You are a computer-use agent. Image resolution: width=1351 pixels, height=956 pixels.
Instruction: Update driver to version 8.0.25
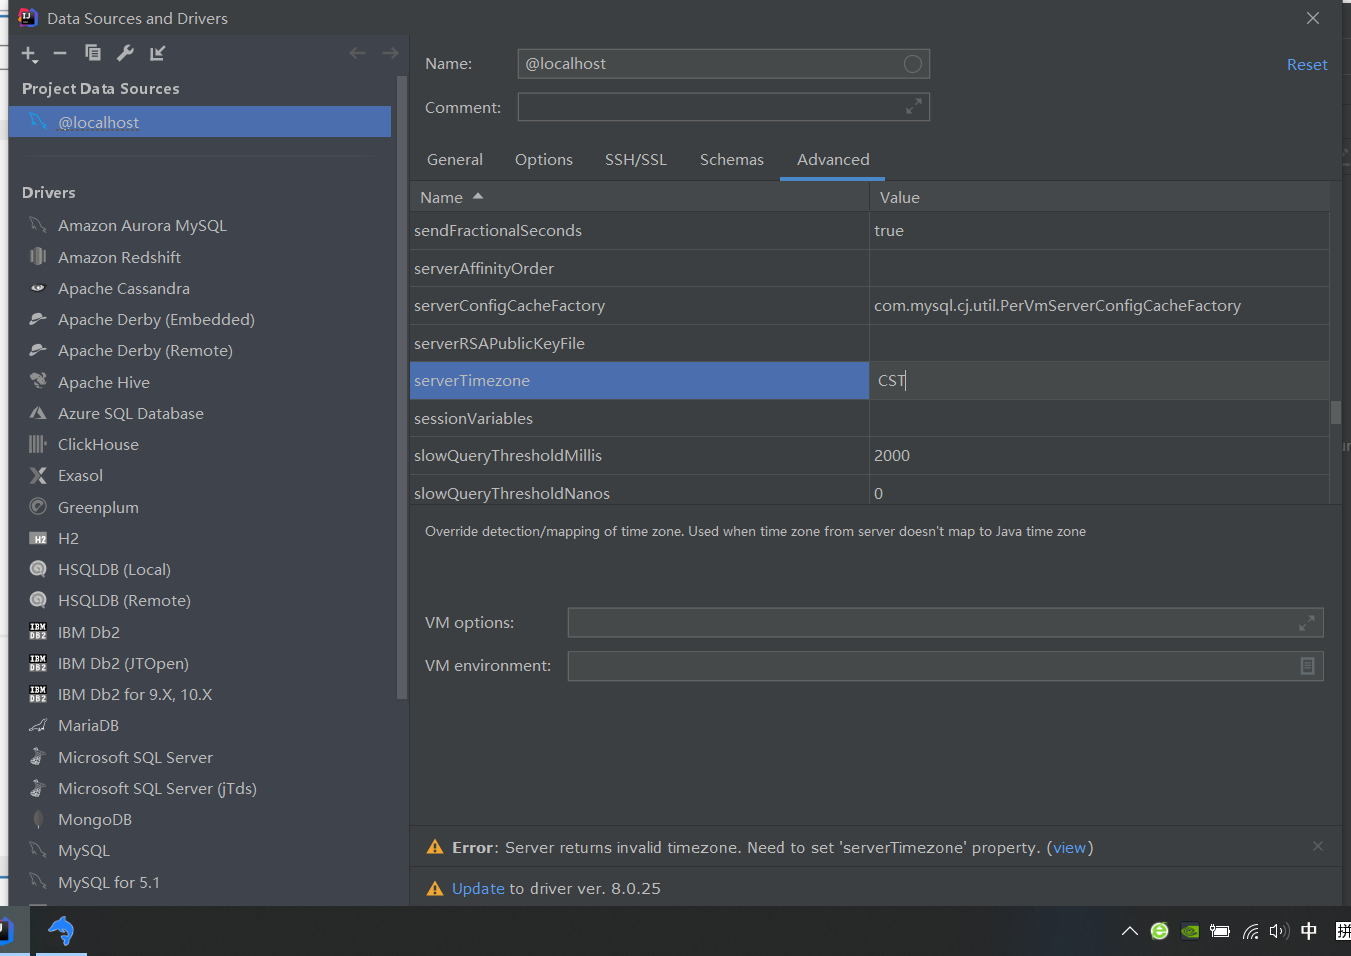(478, 888)
